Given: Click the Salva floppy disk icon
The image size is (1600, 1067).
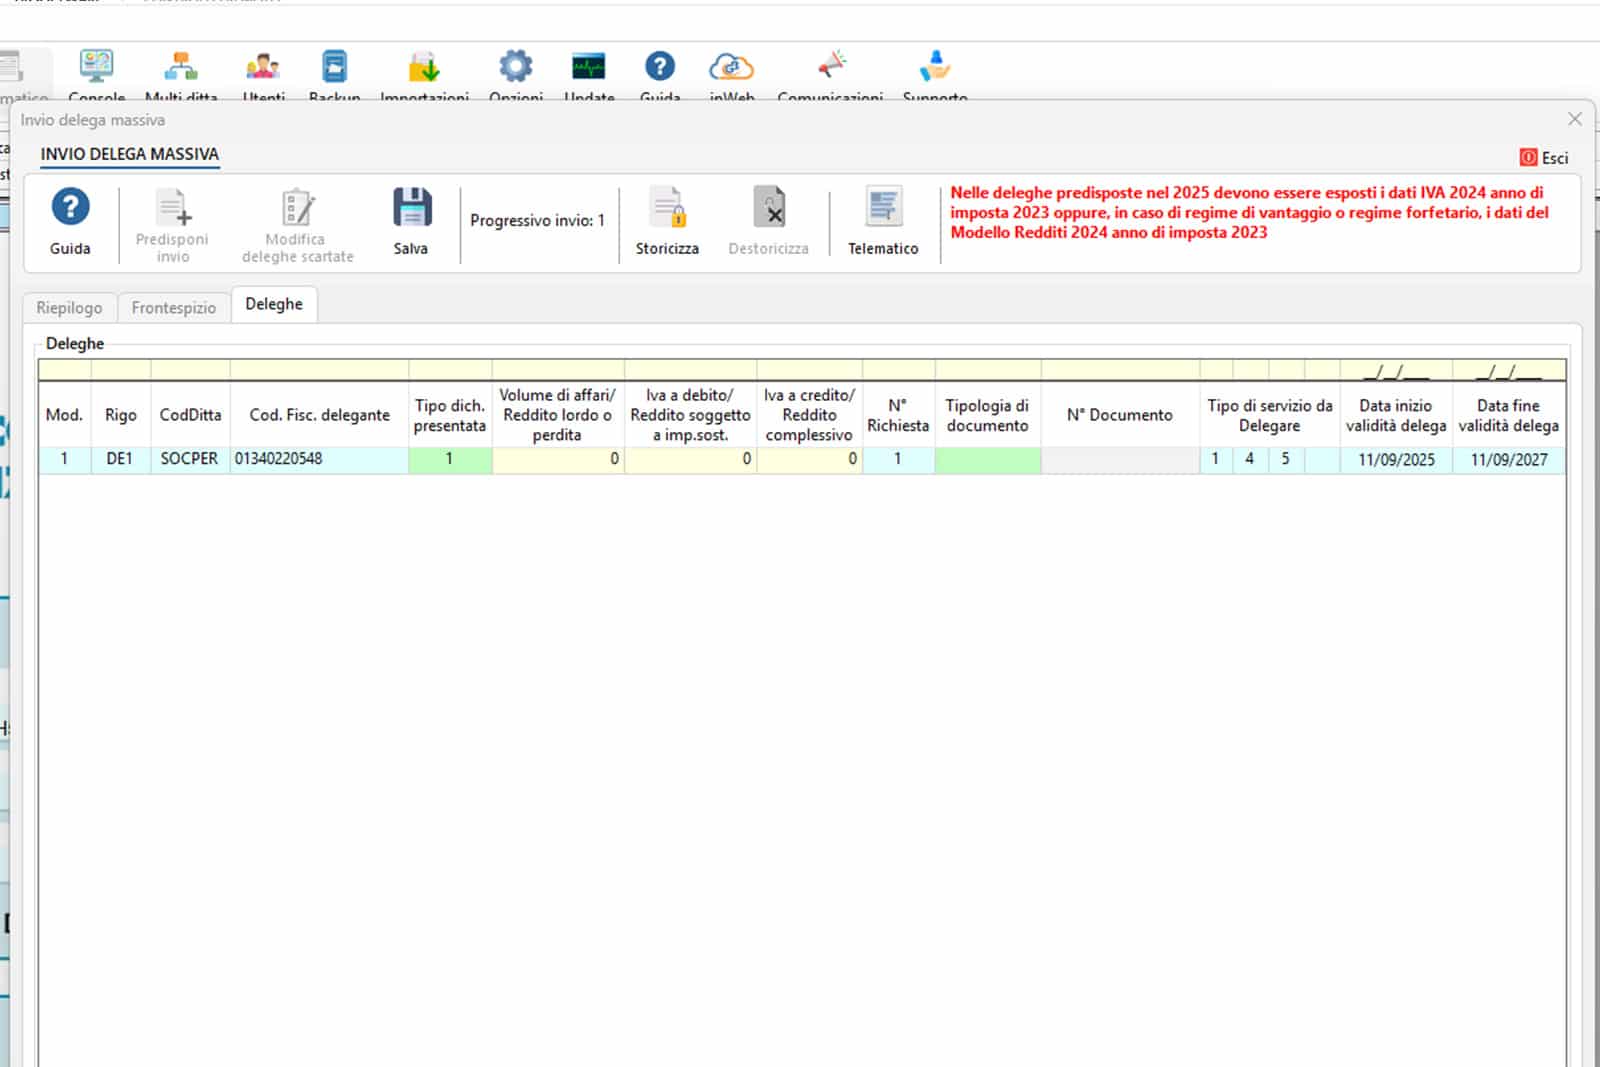Looking at the screenshot, I should [x=411, y=208].
